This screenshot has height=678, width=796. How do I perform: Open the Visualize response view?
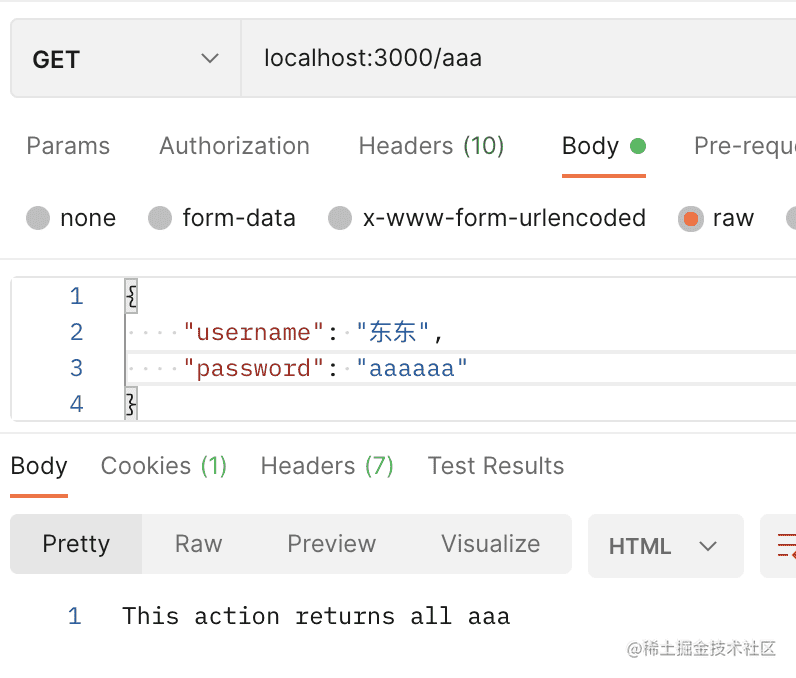pyautogui.click(x=490, y=544)
